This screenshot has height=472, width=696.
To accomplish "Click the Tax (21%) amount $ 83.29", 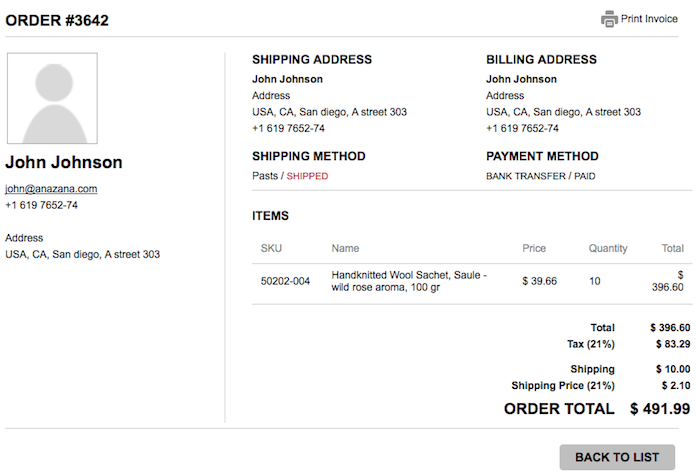I will click(x=673, y=344).
